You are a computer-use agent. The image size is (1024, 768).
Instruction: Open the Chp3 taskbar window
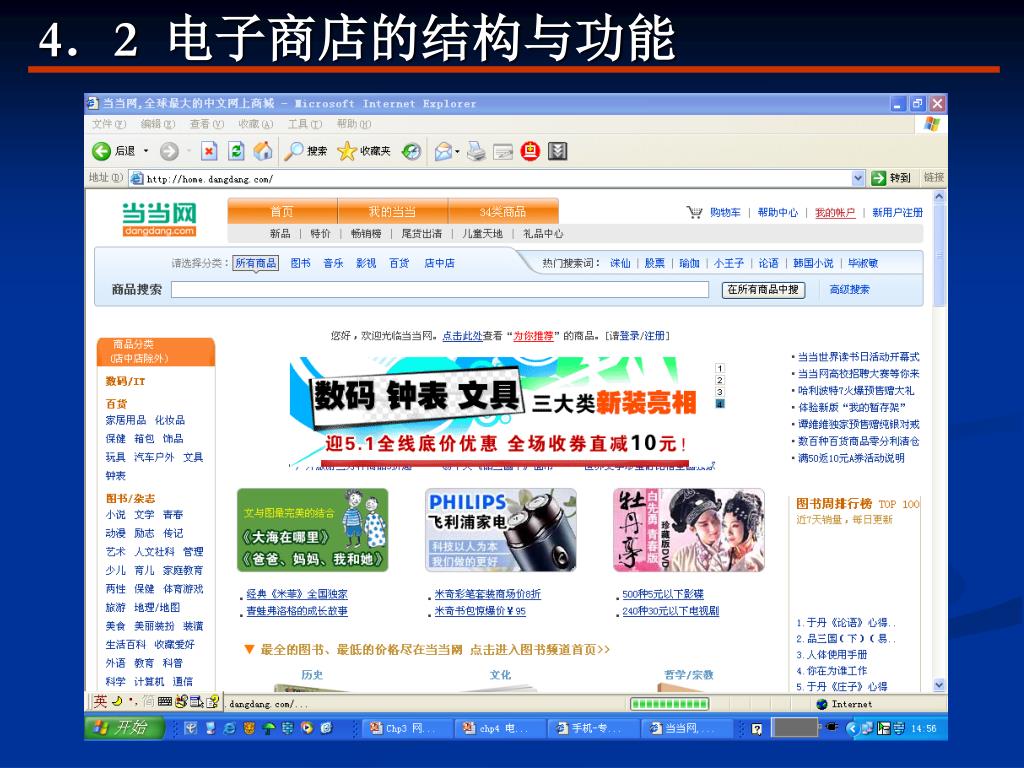pyautogui.click(x=407, y=728)
